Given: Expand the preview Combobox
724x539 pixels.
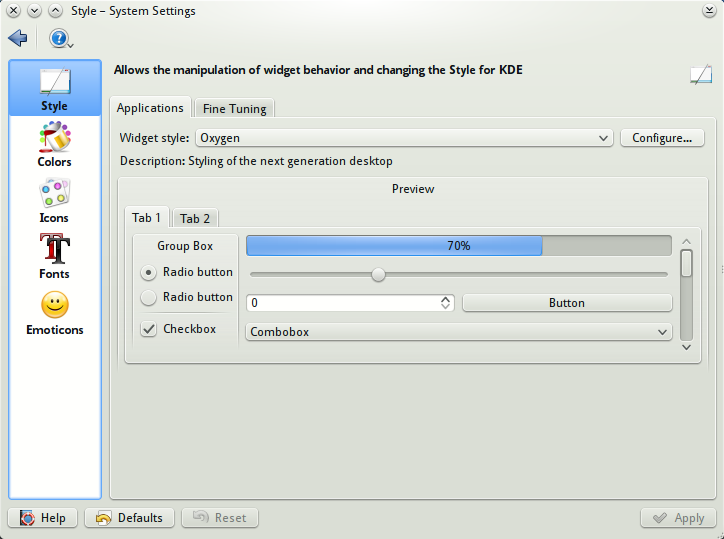Looking at the screenshot, I should [x=459, y=332].
